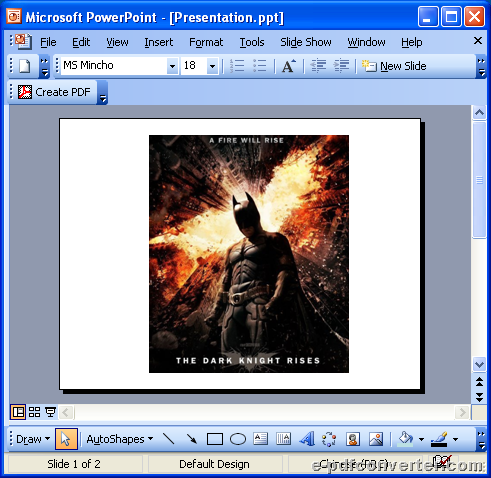Viewport: 491px width, 478px height.
Task: Insert a Text Box
Action: click(260, 439)
